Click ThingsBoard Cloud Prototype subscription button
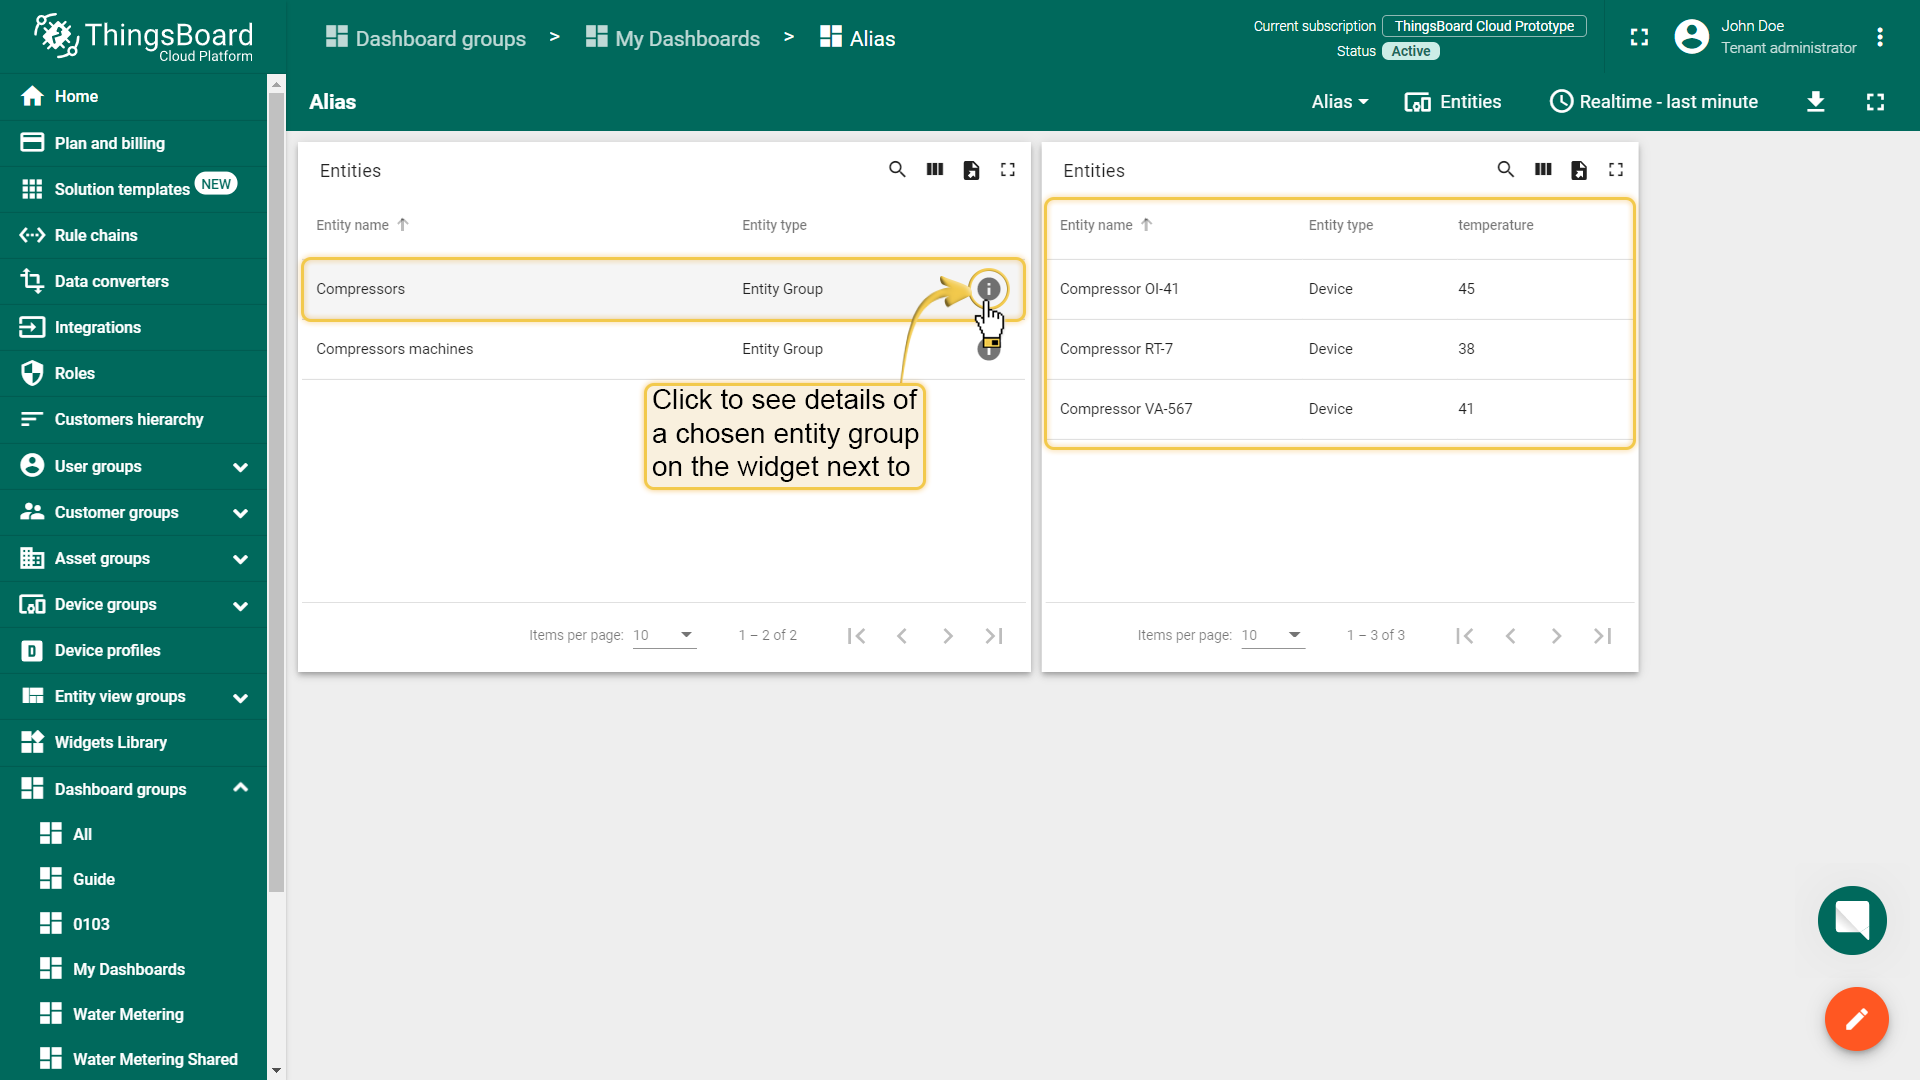 click(x=1484, y=26)
